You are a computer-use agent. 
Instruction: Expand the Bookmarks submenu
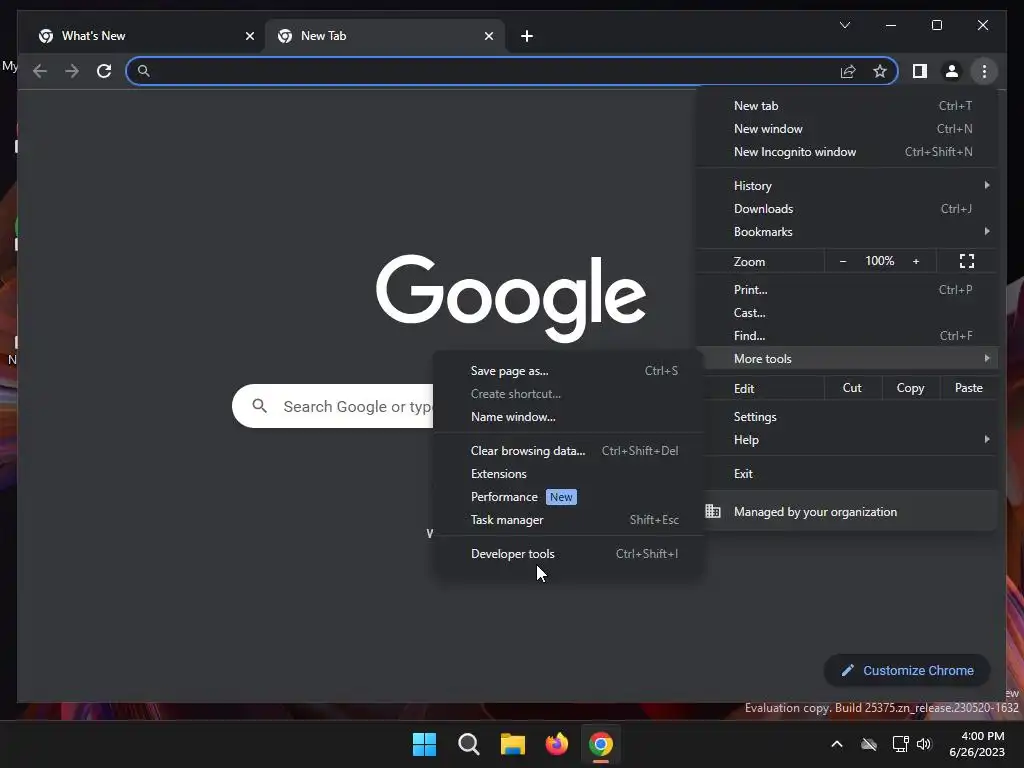(846, 232)
